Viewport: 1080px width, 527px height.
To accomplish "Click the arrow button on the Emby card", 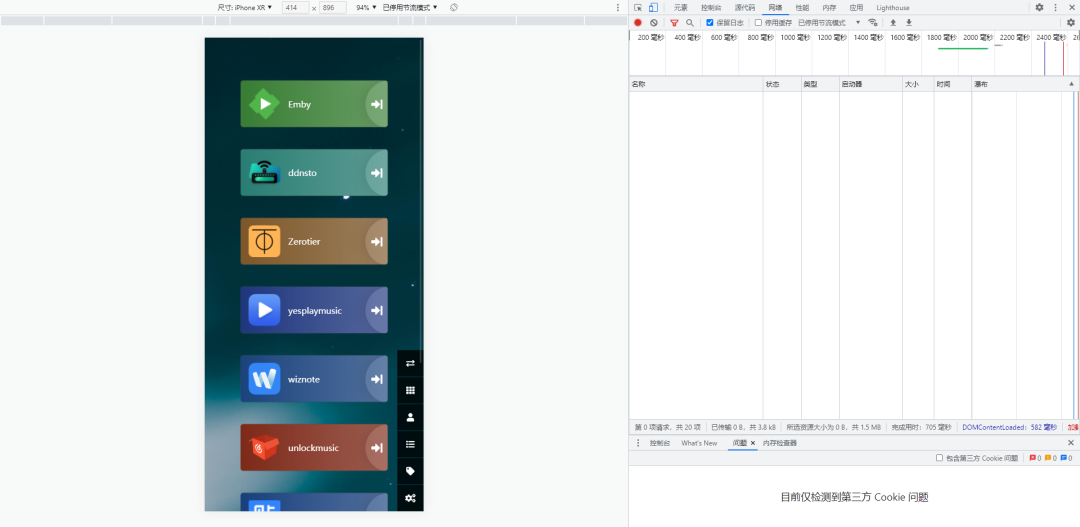I will tap(377, 104).
